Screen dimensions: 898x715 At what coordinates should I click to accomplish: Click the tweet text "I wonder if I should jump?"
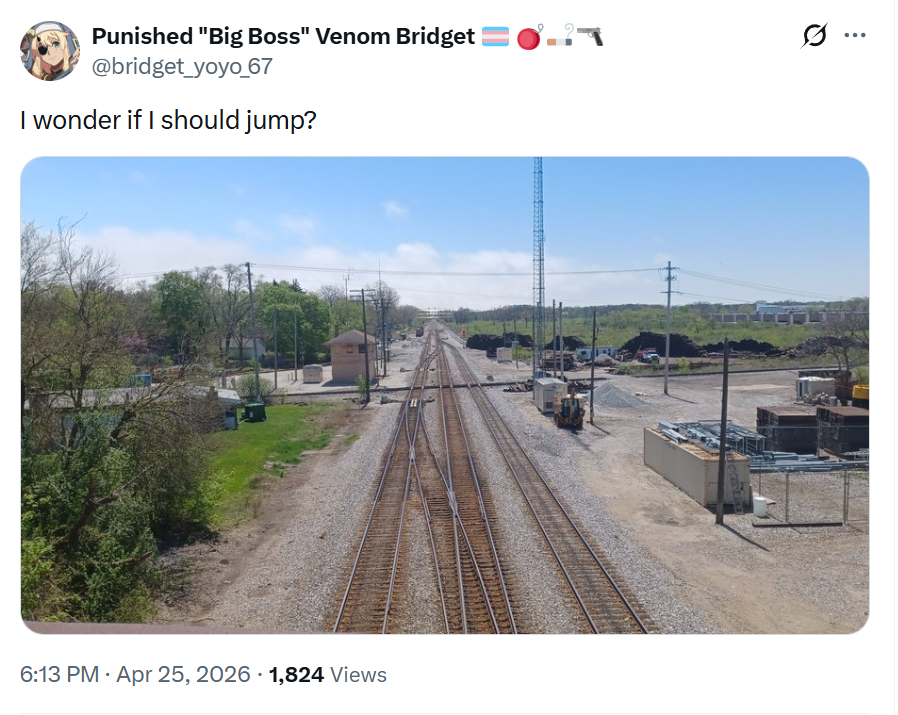[168, 121]
